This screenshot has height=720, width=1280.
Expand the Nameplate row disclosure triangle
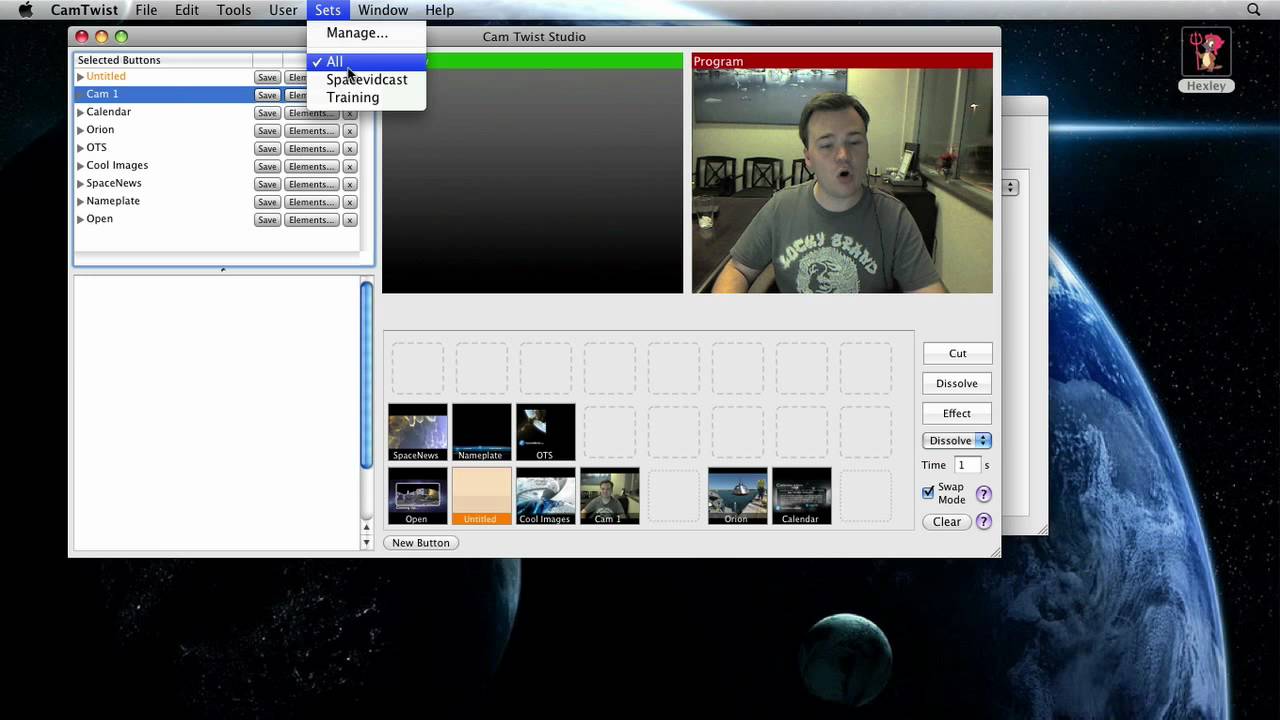[80, 202]
